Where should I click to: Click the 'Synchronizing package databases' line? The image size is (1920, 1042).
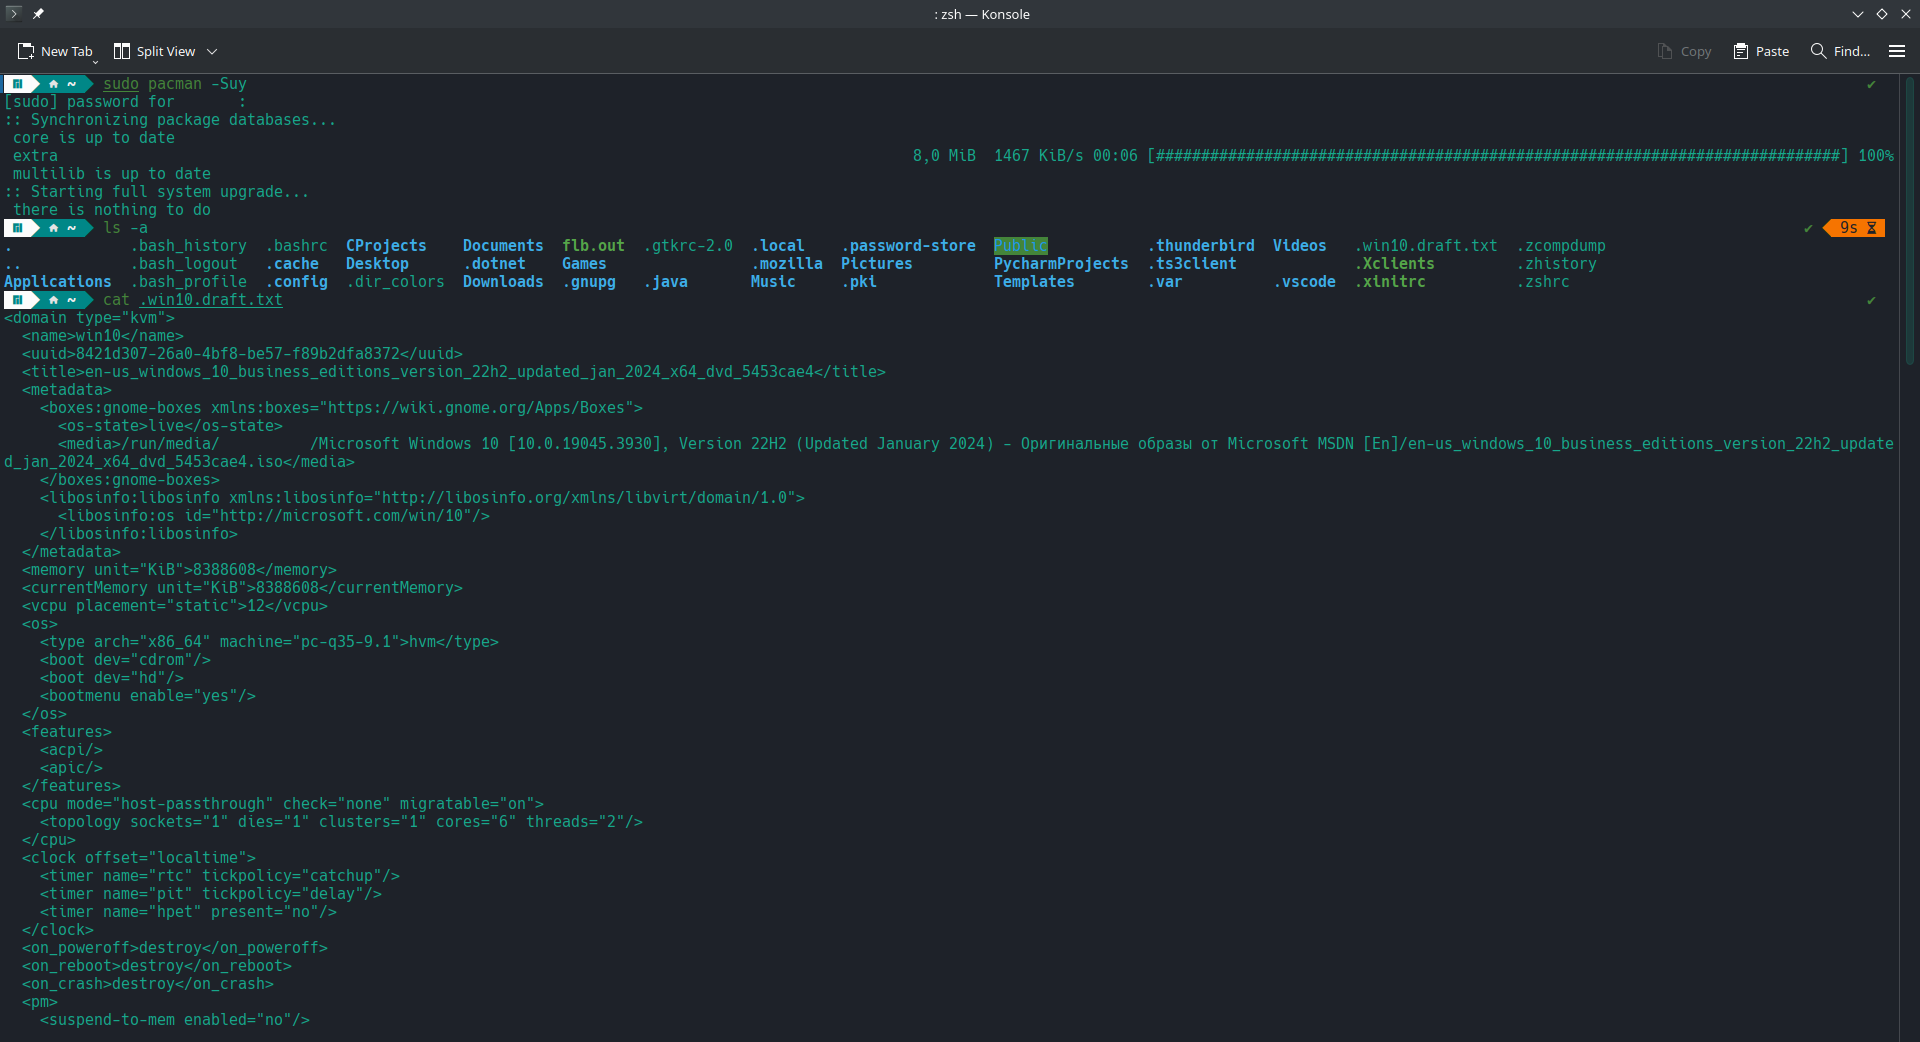(x=170, y=120)
